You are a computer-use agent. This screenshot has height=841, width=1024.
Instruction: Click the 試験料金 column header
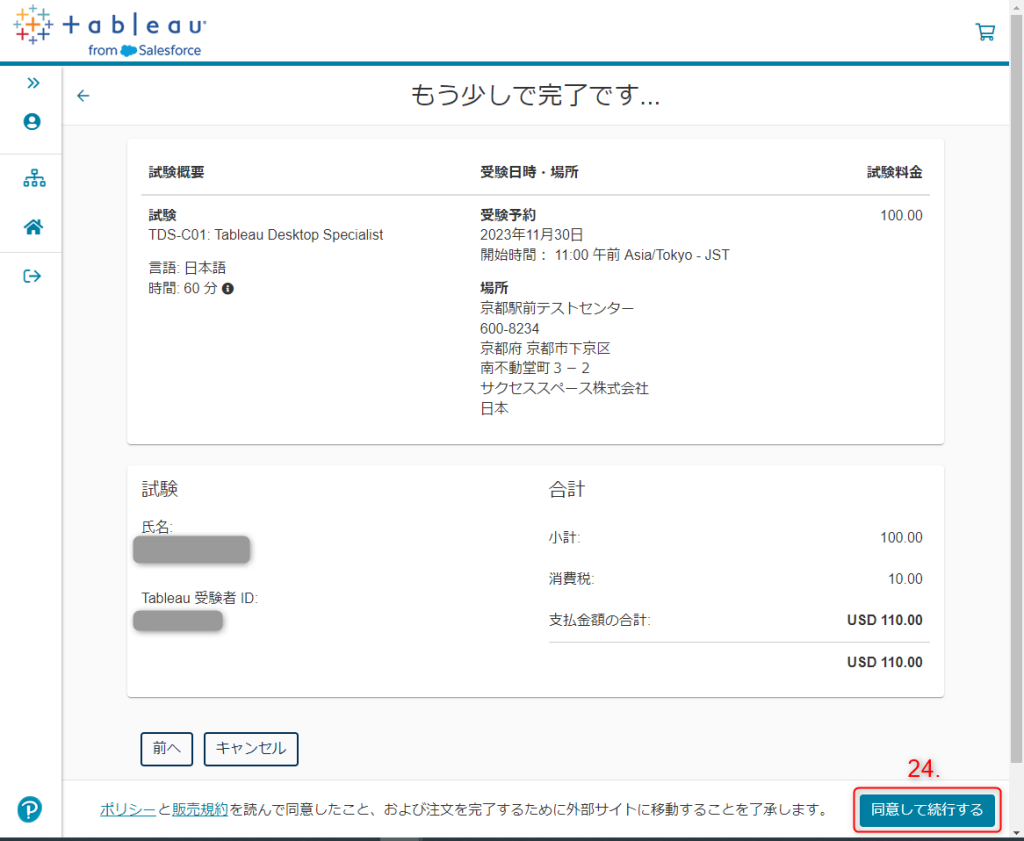pyautogui.click(x=895, y=172)
